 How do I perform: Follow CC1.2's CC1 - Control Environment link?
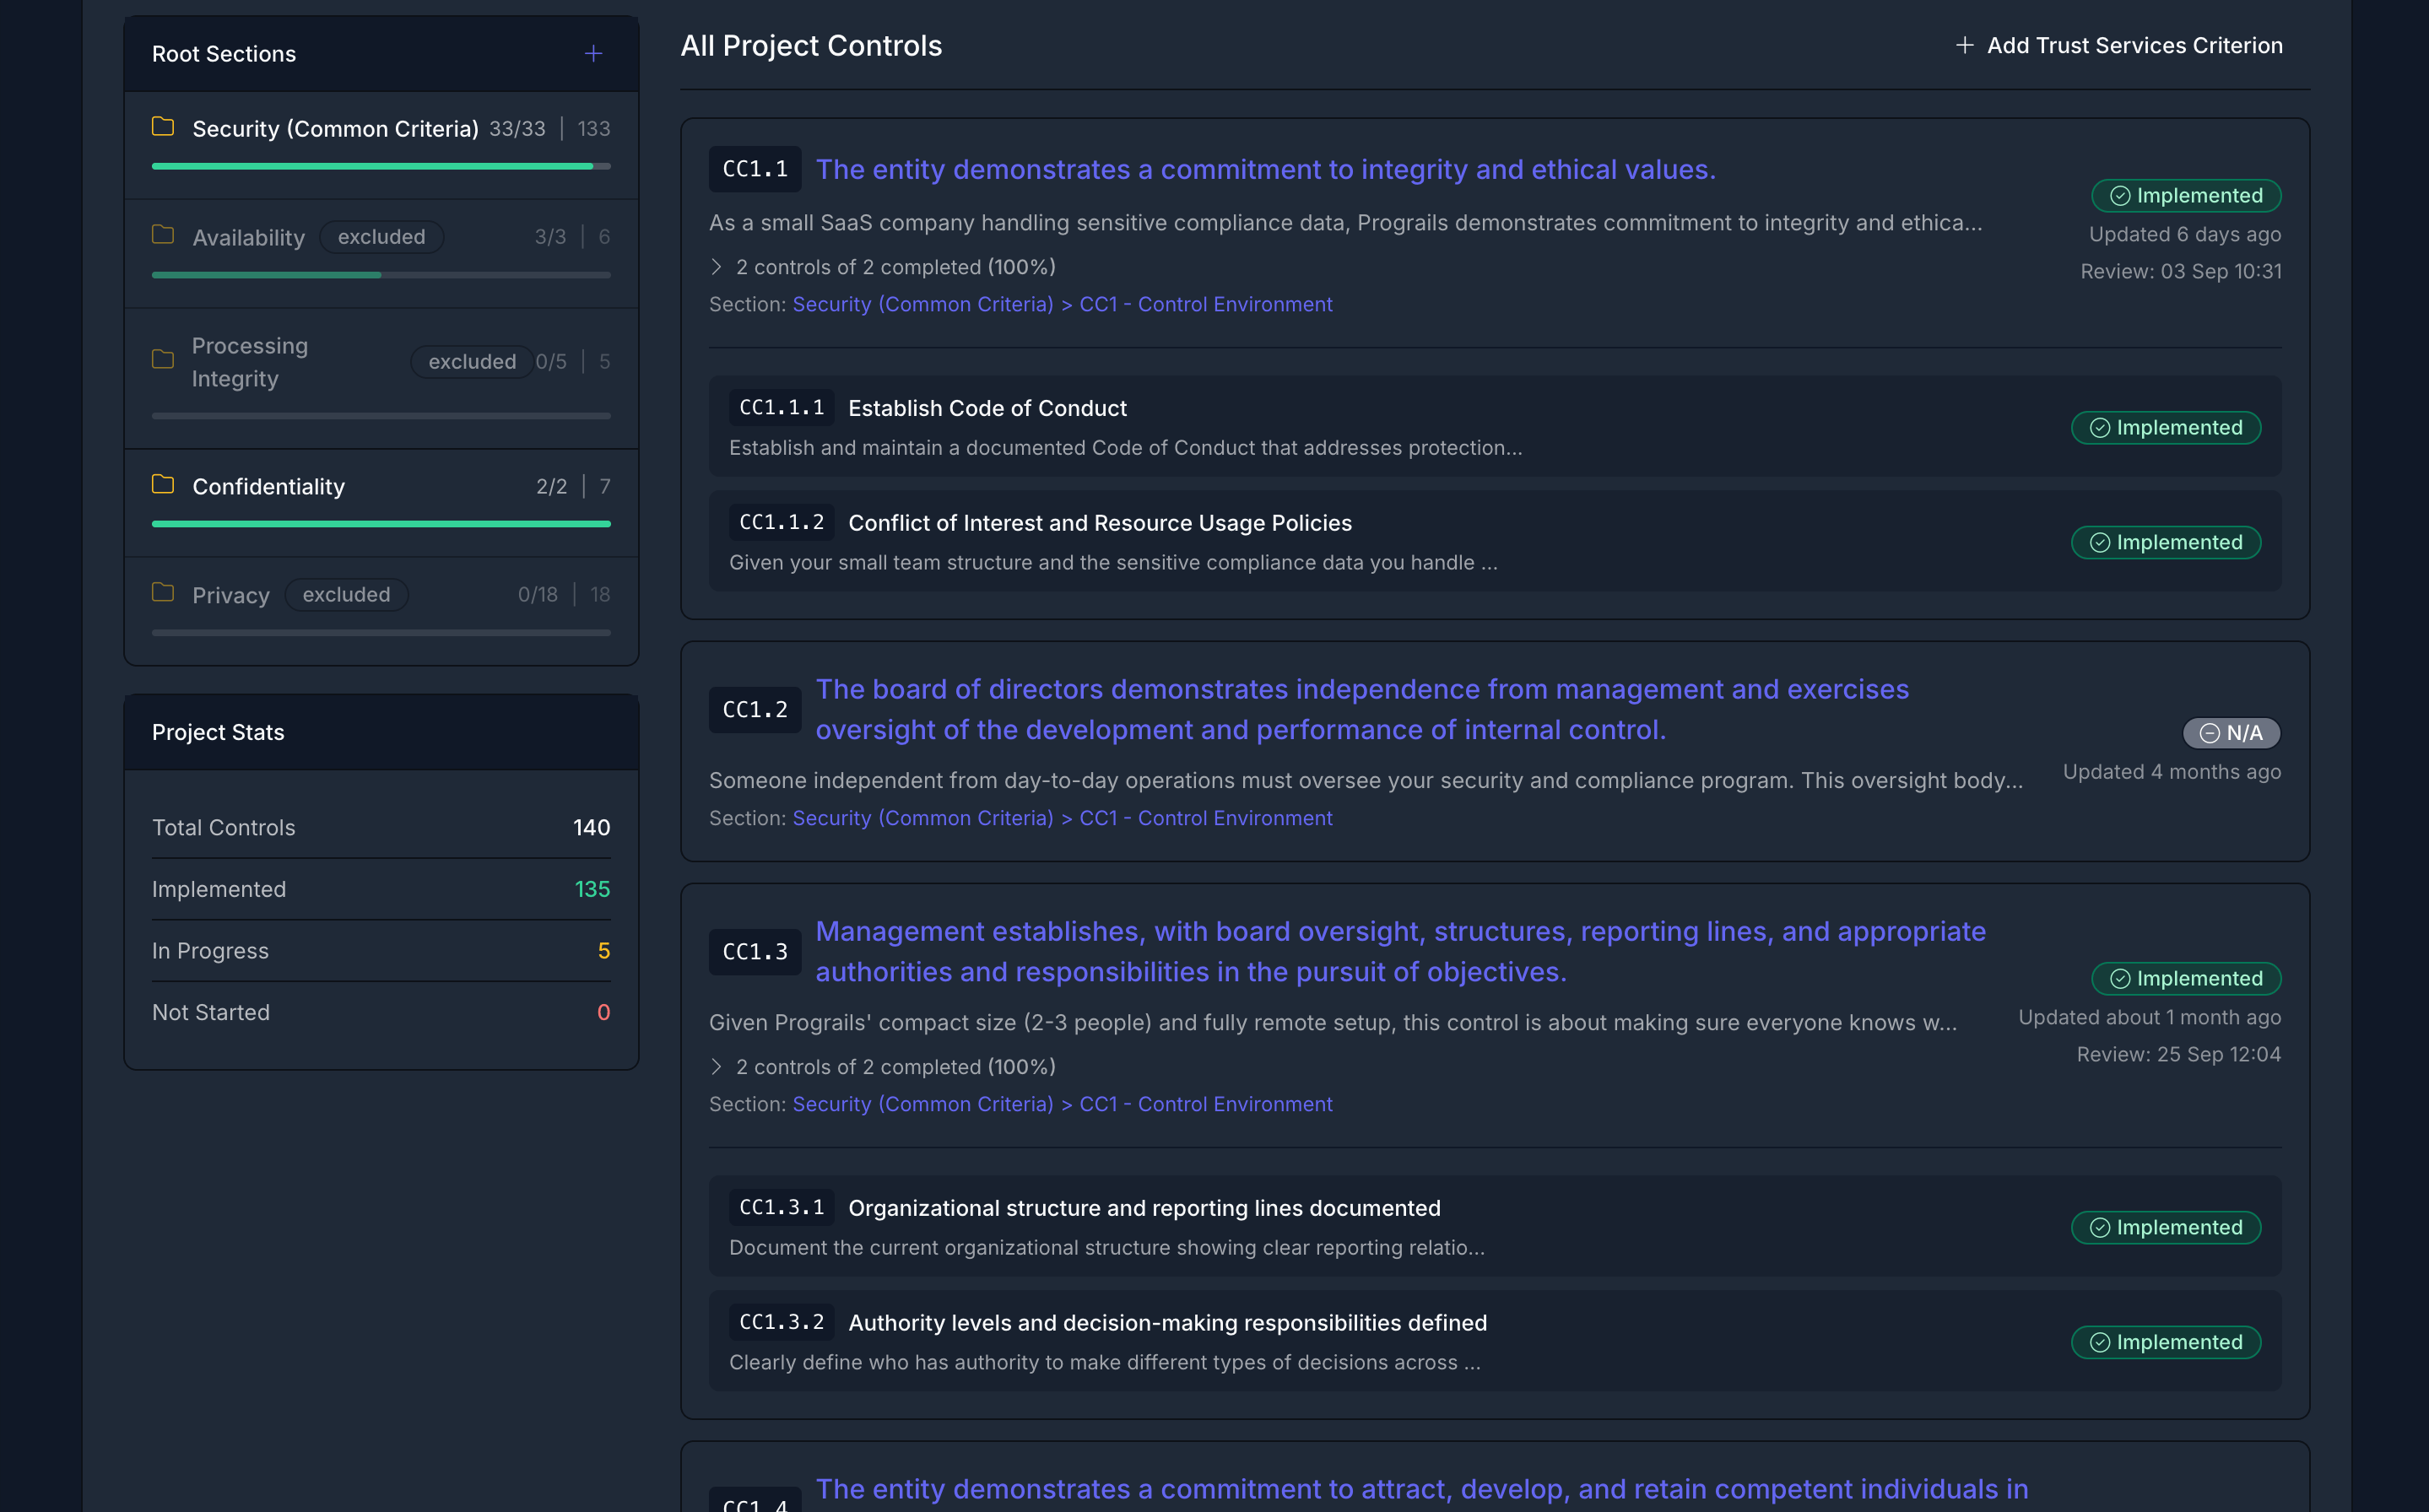pos(1205,818)
